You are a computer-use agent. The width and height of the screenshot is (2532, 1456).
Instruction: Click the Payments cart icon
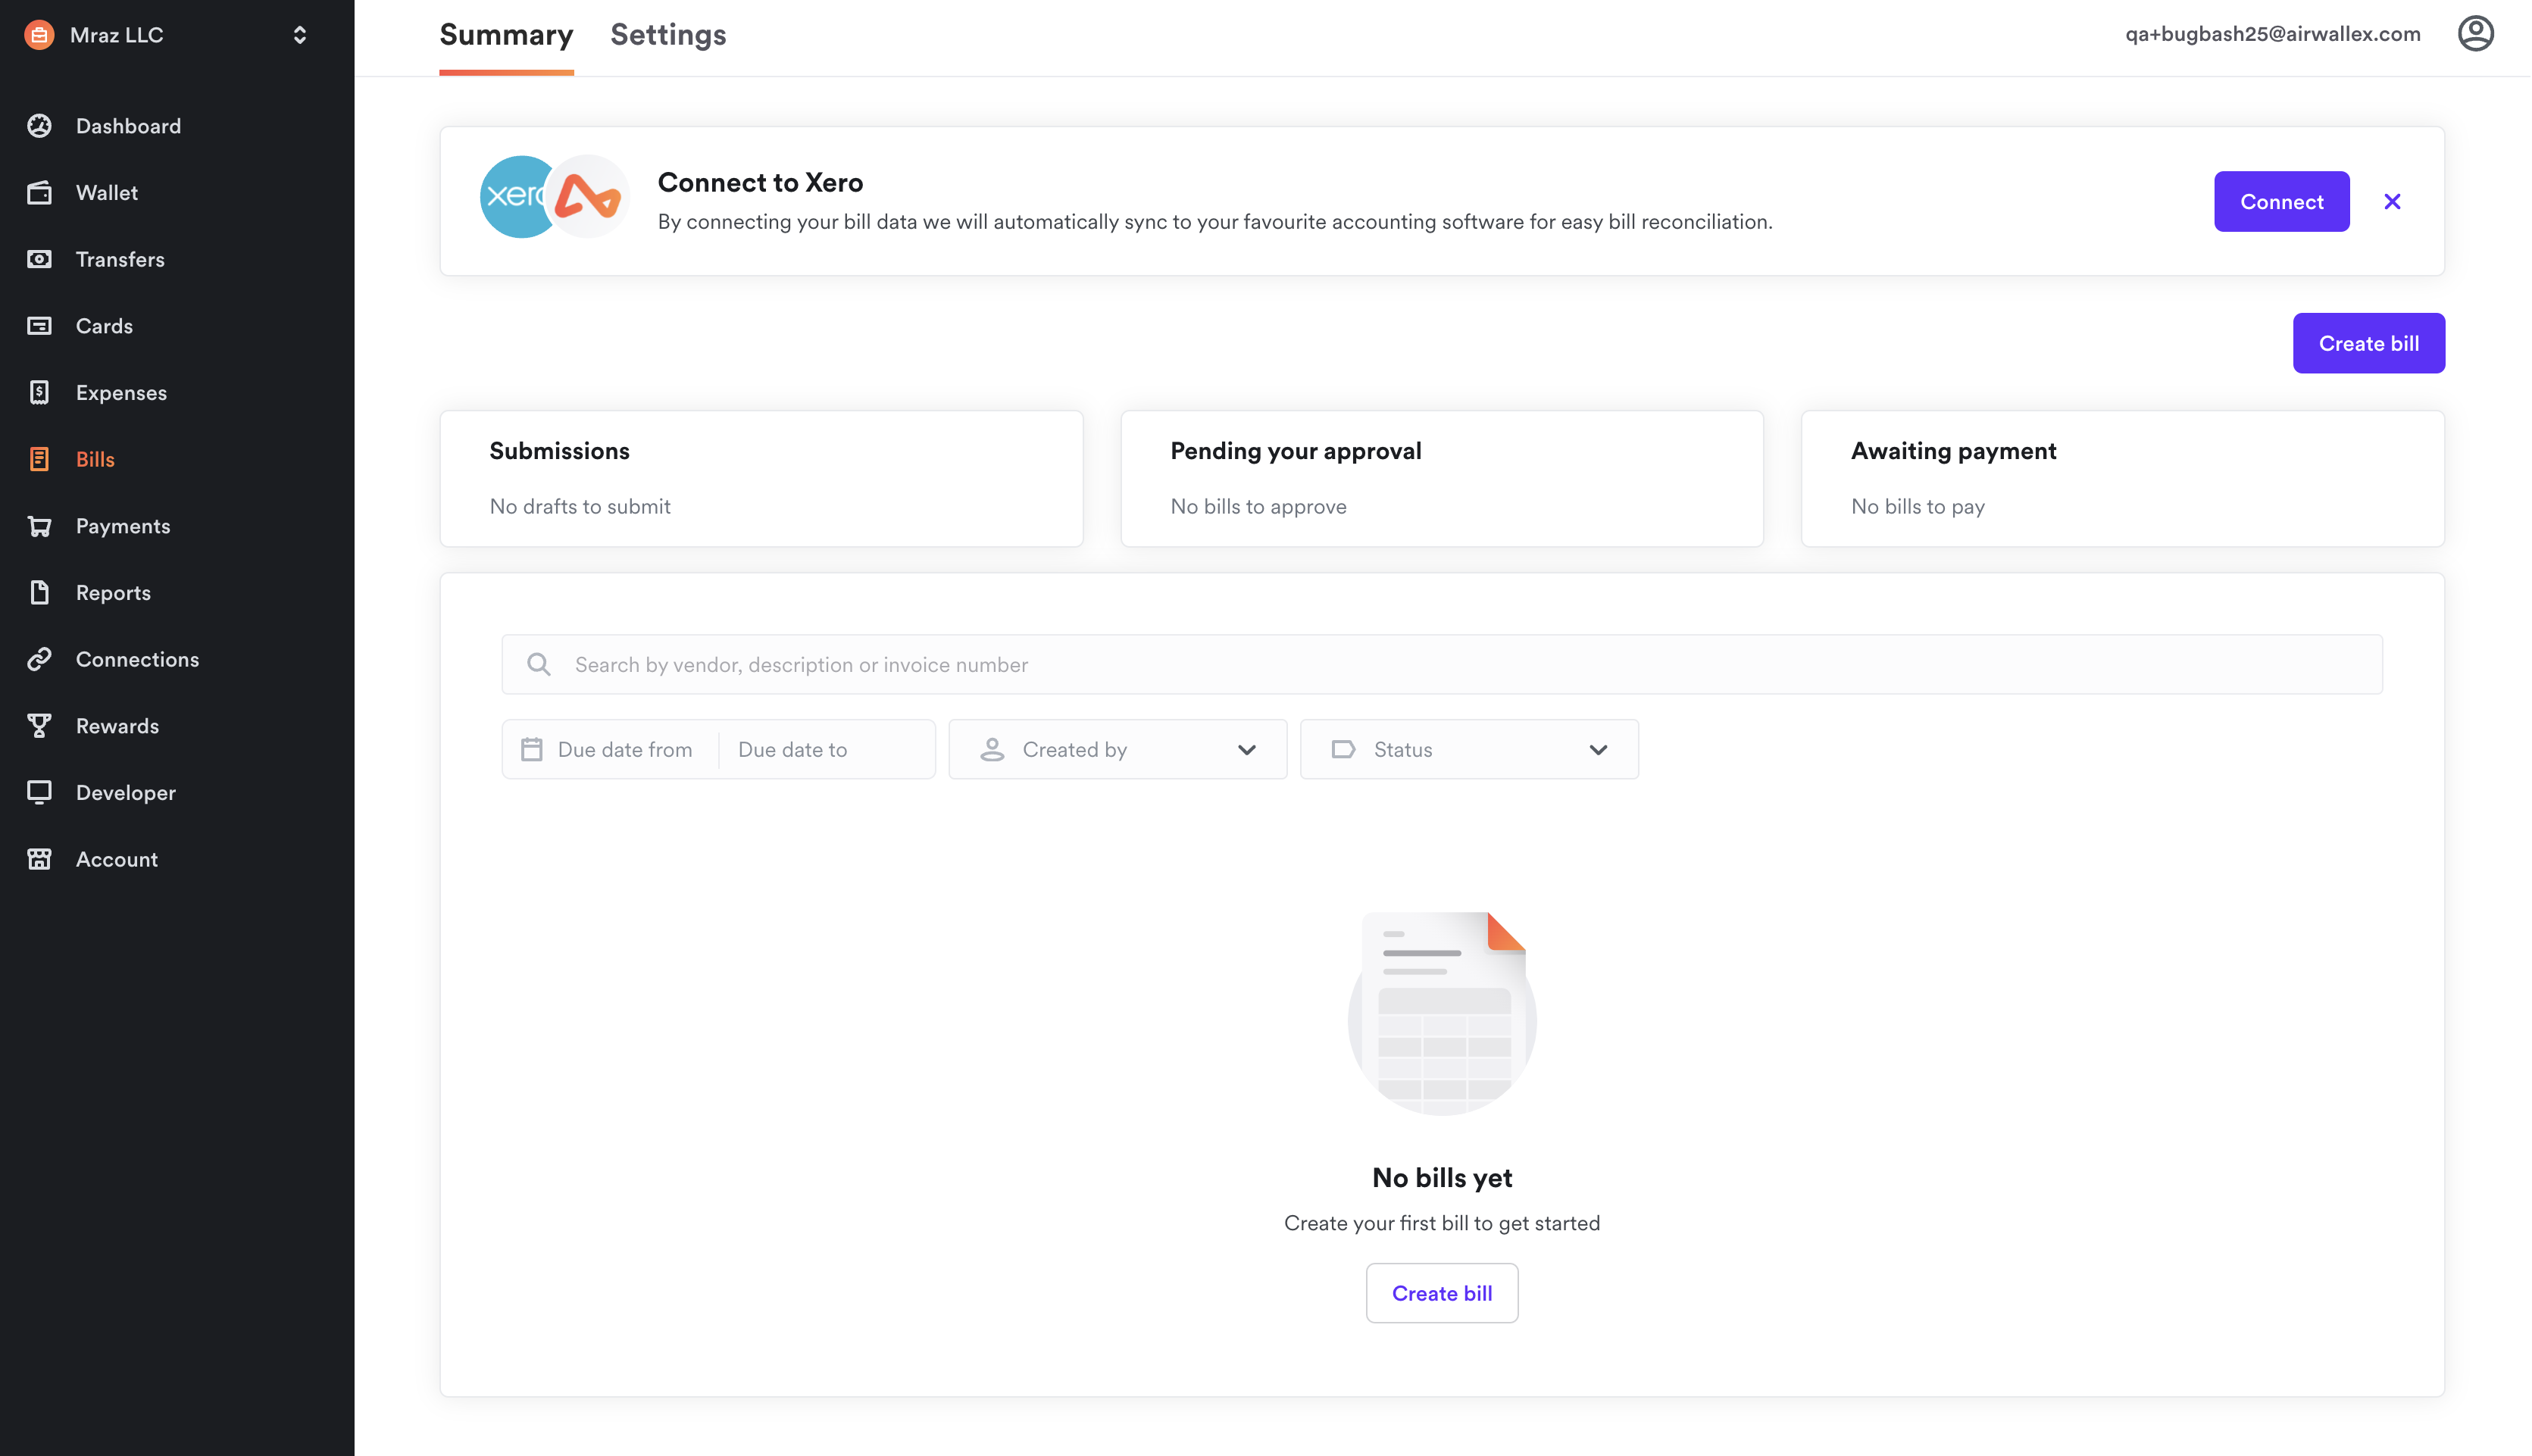pos(39,526)
